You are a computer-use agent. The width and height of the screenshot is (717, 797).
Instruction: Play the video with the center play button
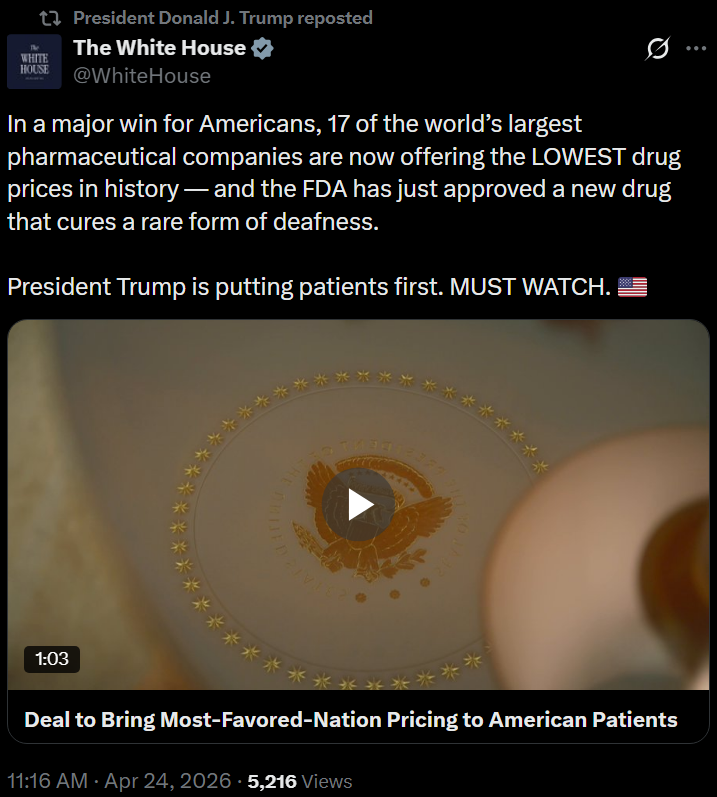click(358, 504)
